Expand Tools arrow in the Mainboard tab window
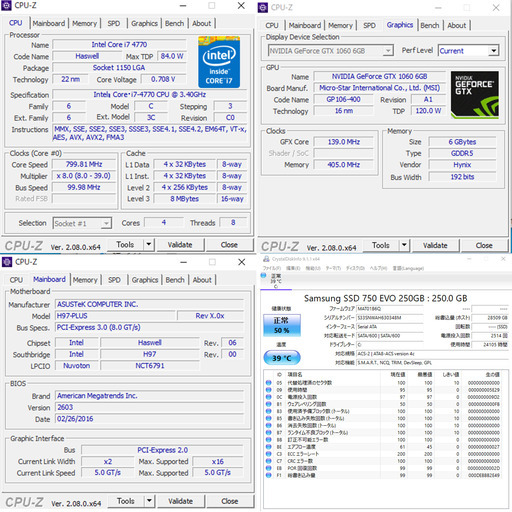This screenshot has width=512, height=512. coord(149,501)
